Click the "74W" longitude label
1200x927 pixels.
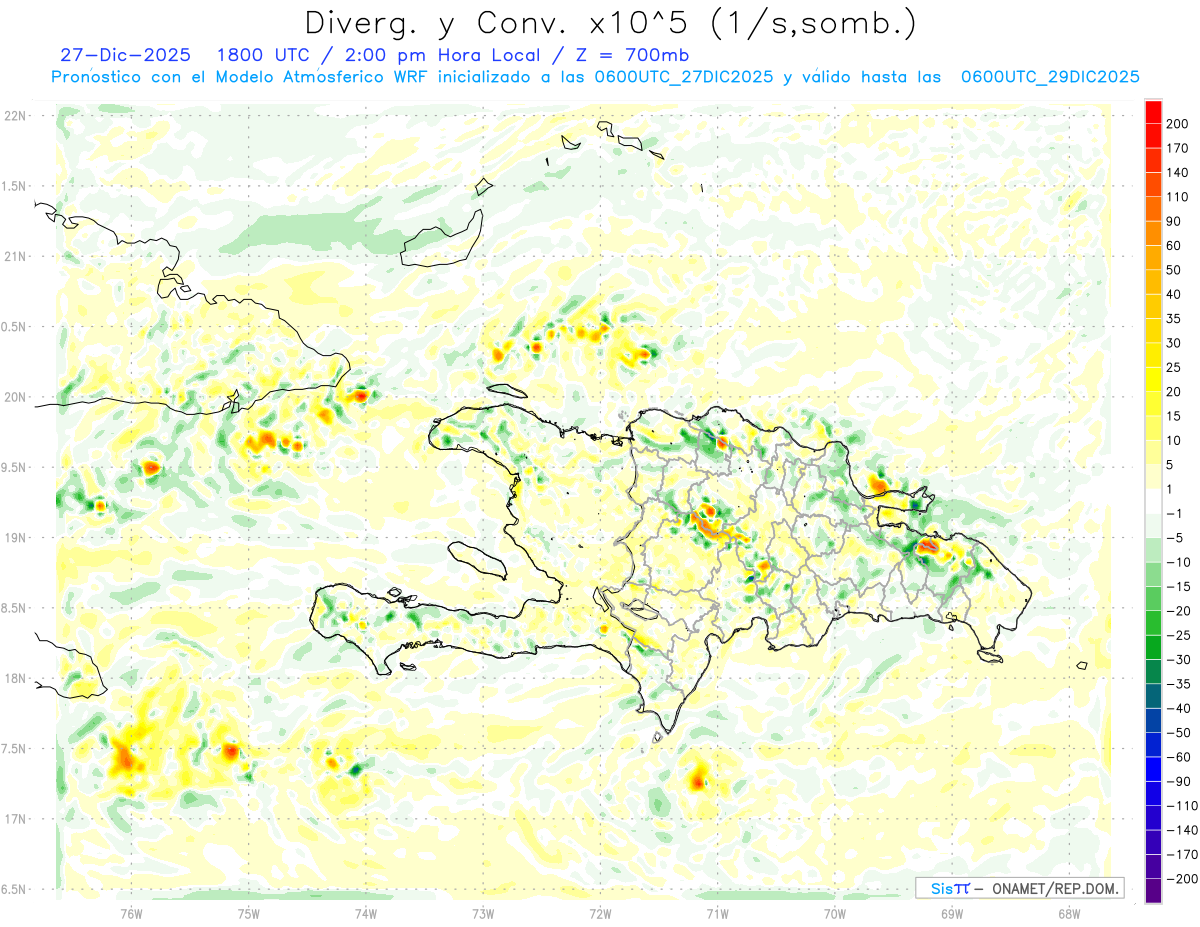click(x=366, y=912)
